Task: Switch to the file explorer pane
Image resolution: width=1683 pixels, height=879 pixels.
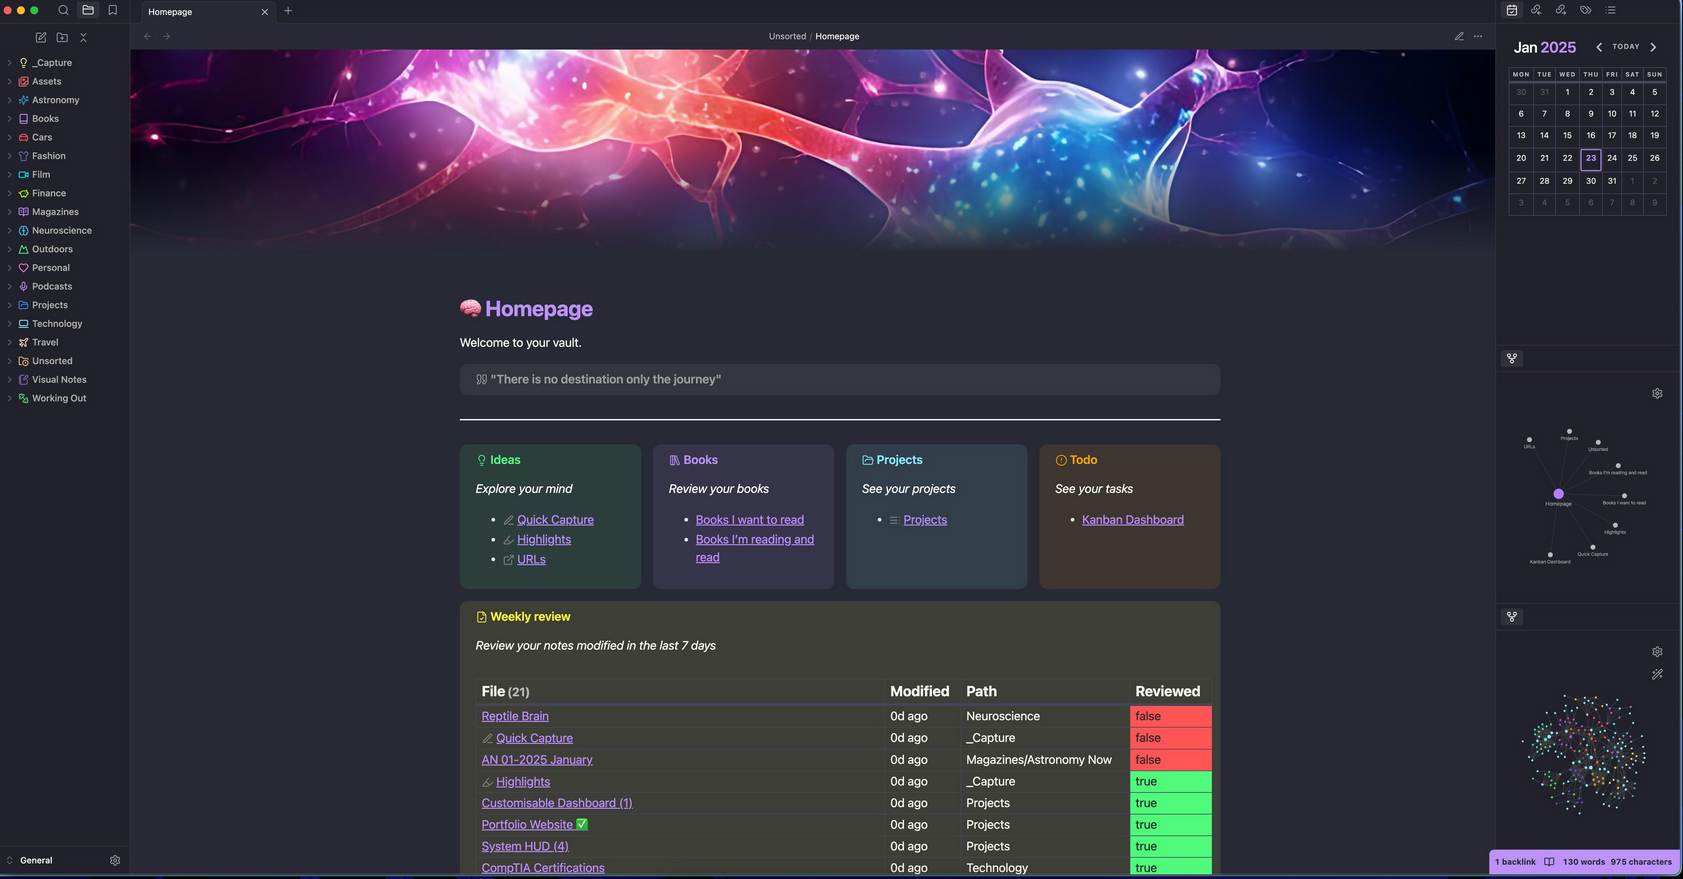Action: coord(88,11)
